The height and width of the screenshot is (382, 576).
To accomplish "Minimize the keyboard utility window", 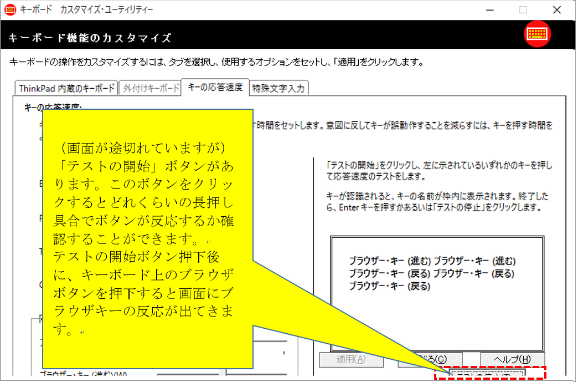I will (490, 10).
